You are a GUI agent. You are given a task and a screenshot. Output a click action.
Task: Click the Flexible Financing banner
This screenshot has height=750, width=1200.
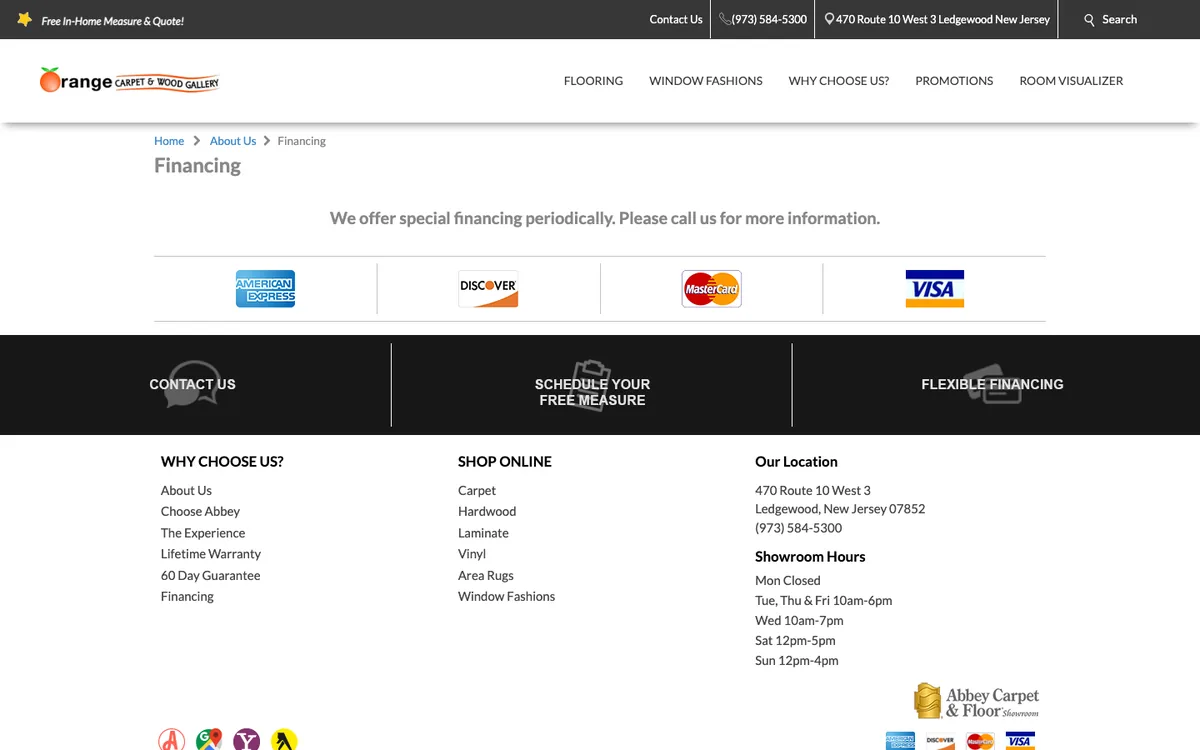tap(992, 384)
